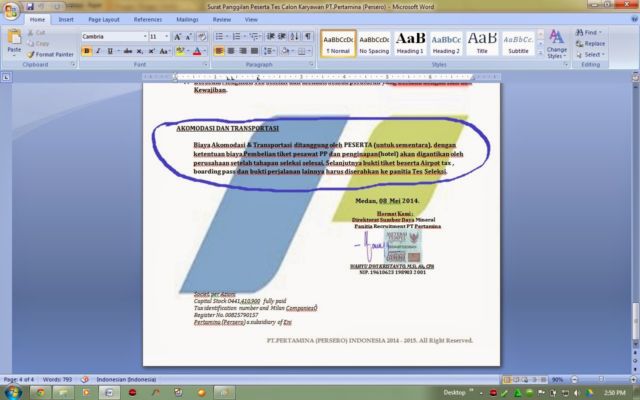Open the Mailings ribbon tab

[x=187, y=20]
